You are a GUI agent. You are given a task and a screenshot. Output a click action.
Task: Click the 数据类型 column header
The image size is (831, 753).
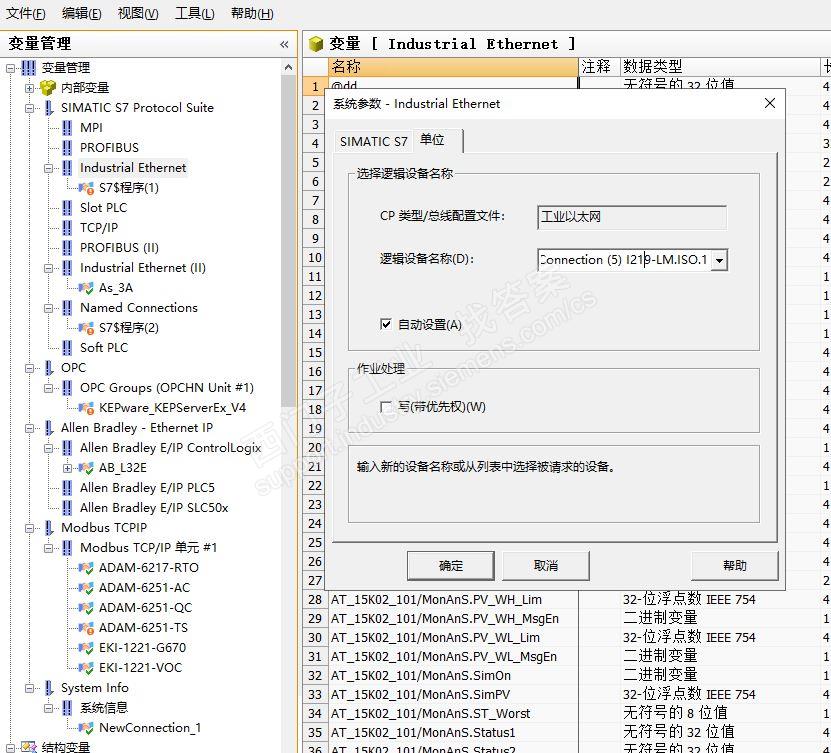pos(720,67)
